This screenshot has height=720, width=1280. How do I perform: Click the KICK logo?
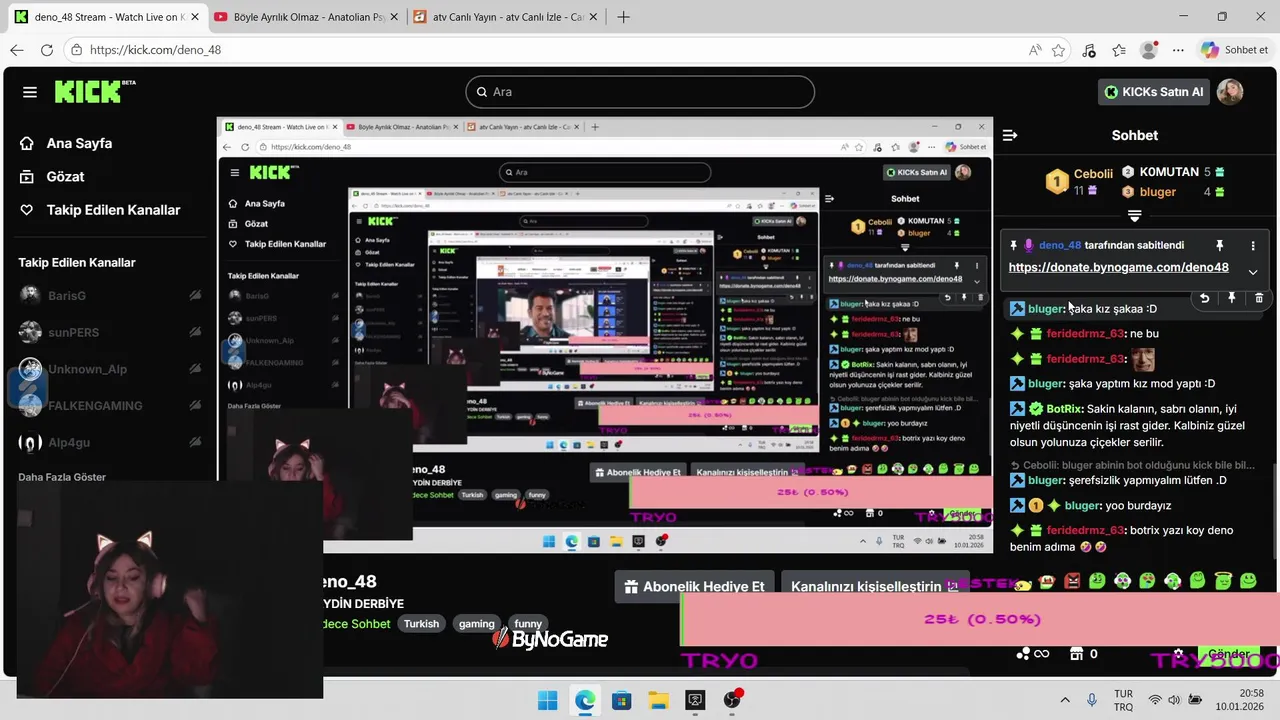[x=95, y=91]
